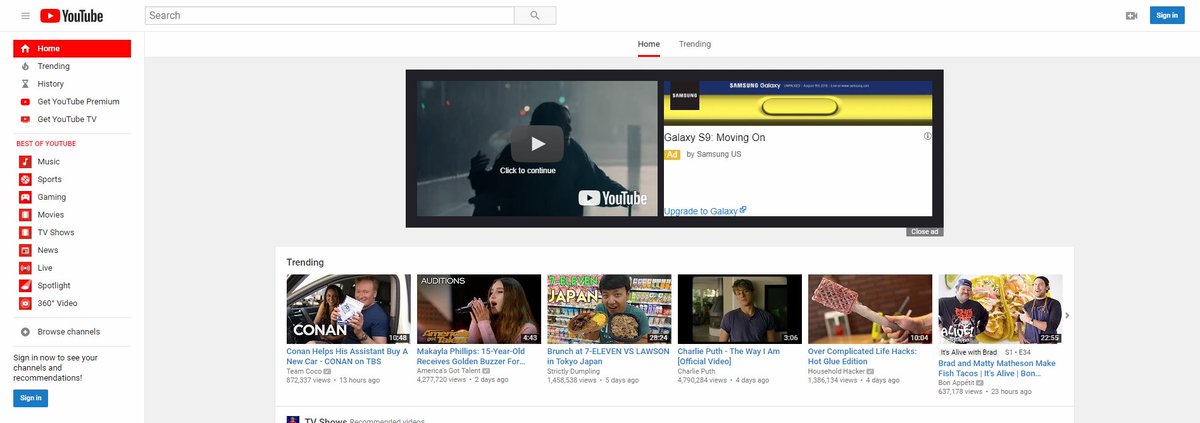The image size is (1200, 423).
Task: Open the hamburger guide menu
Action: pyautogui.click(x=25, y=16)
